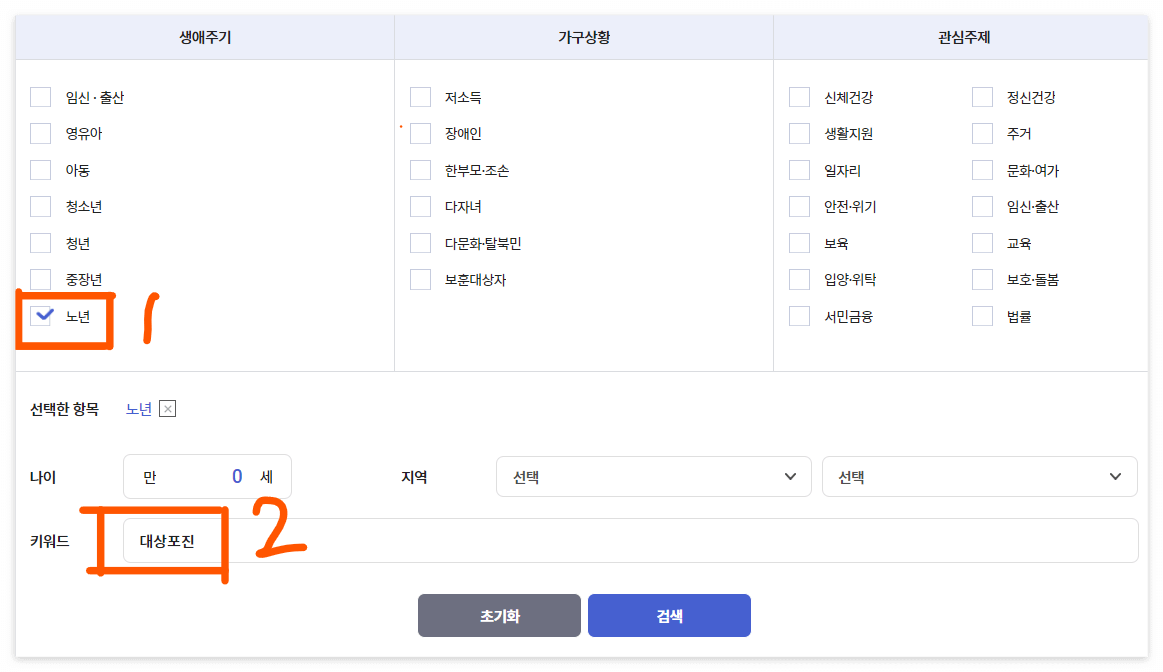Remove the 노년 selected item tag
The height and width of the screenshot is (672, 1163).
tap(167, 408)
